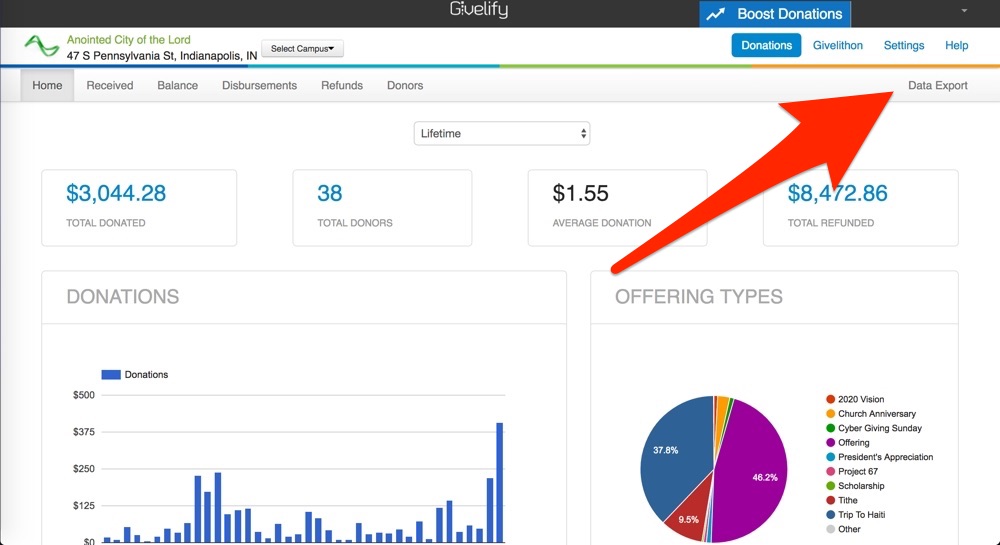Screen dimensions: 1000x545
Task: Click the Scholarship legend entry
Action: coord(855,486)
